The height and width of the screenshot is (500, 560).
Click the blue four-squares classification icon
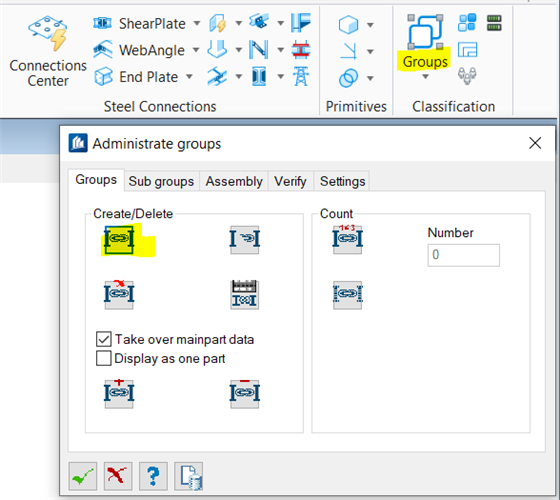467,22
